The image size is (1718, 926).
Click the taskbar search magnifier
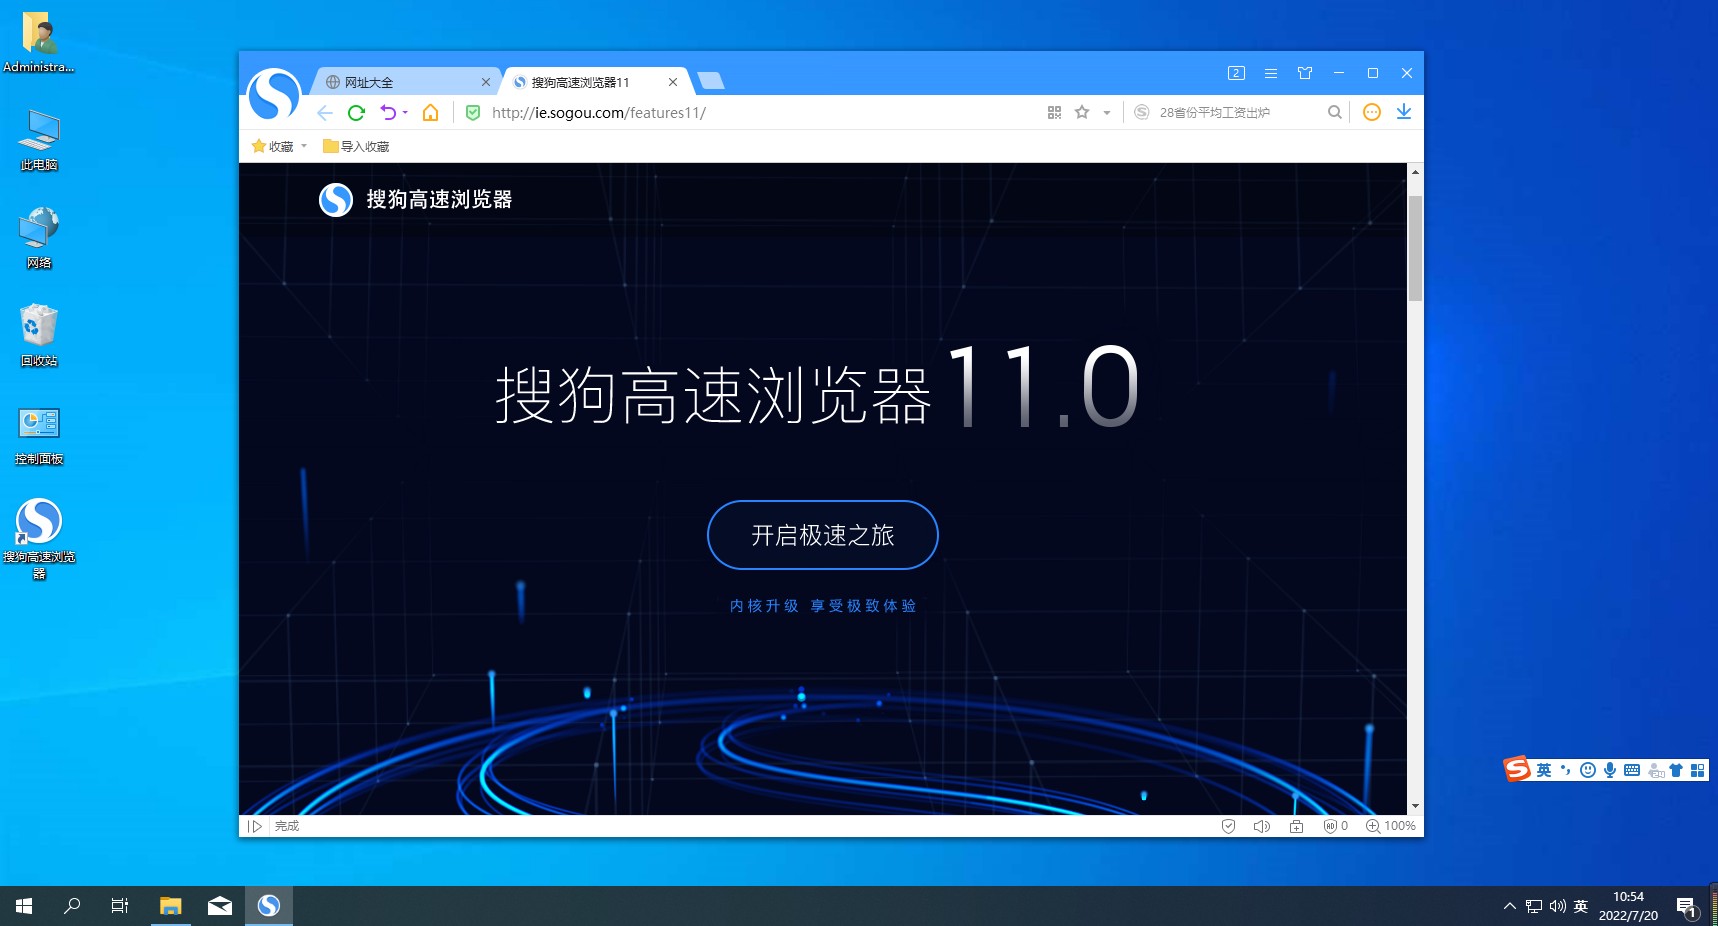click(72, 906)
